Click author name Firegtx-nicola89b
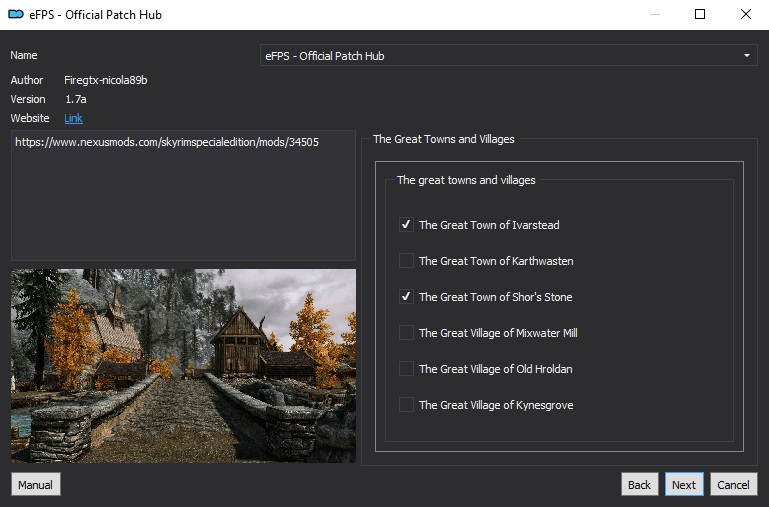The image size is (769, 507). coord(106,80)
